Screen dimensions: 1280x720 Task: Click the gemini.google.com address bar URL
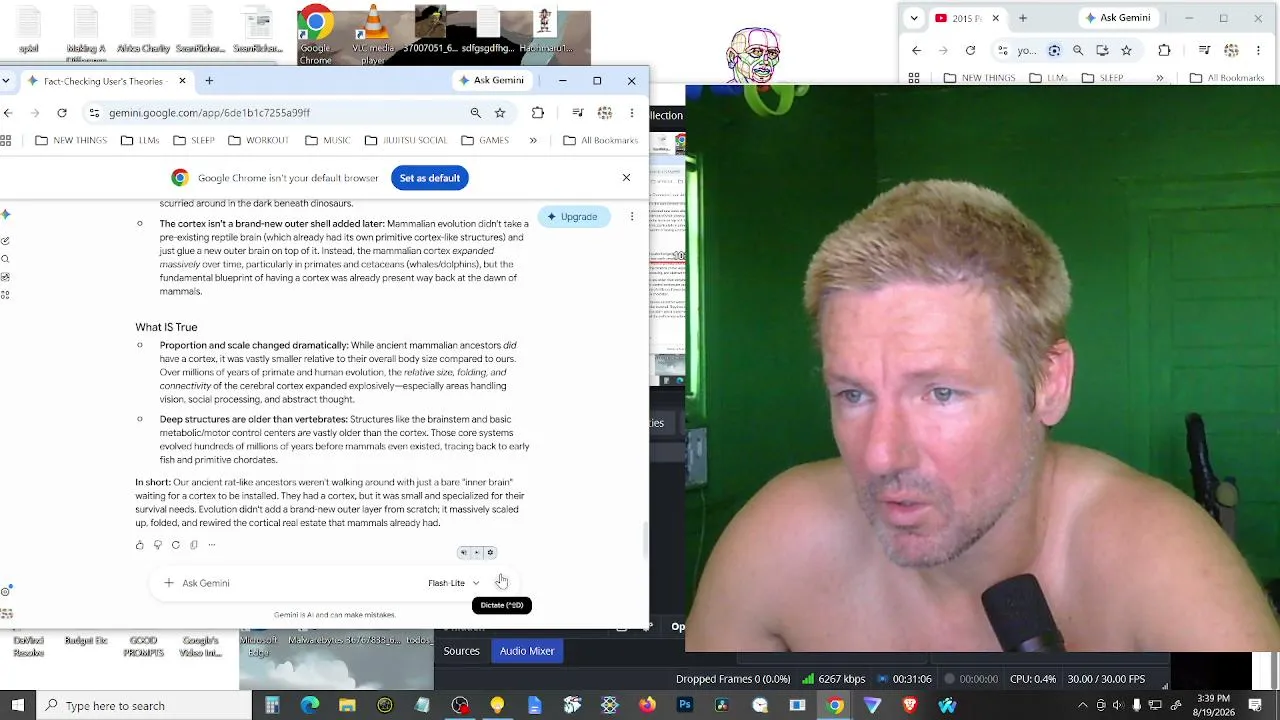tap(209, 113)
